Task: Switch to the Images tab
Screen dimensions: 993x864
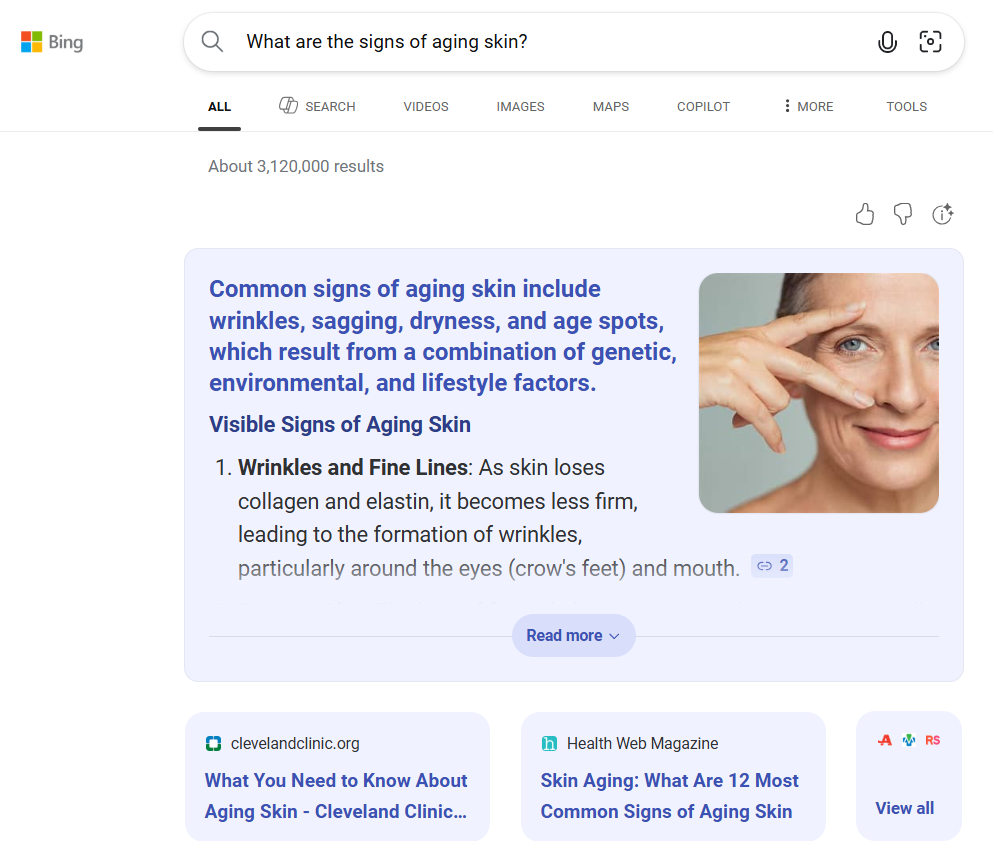Action: tap(520, 106)
